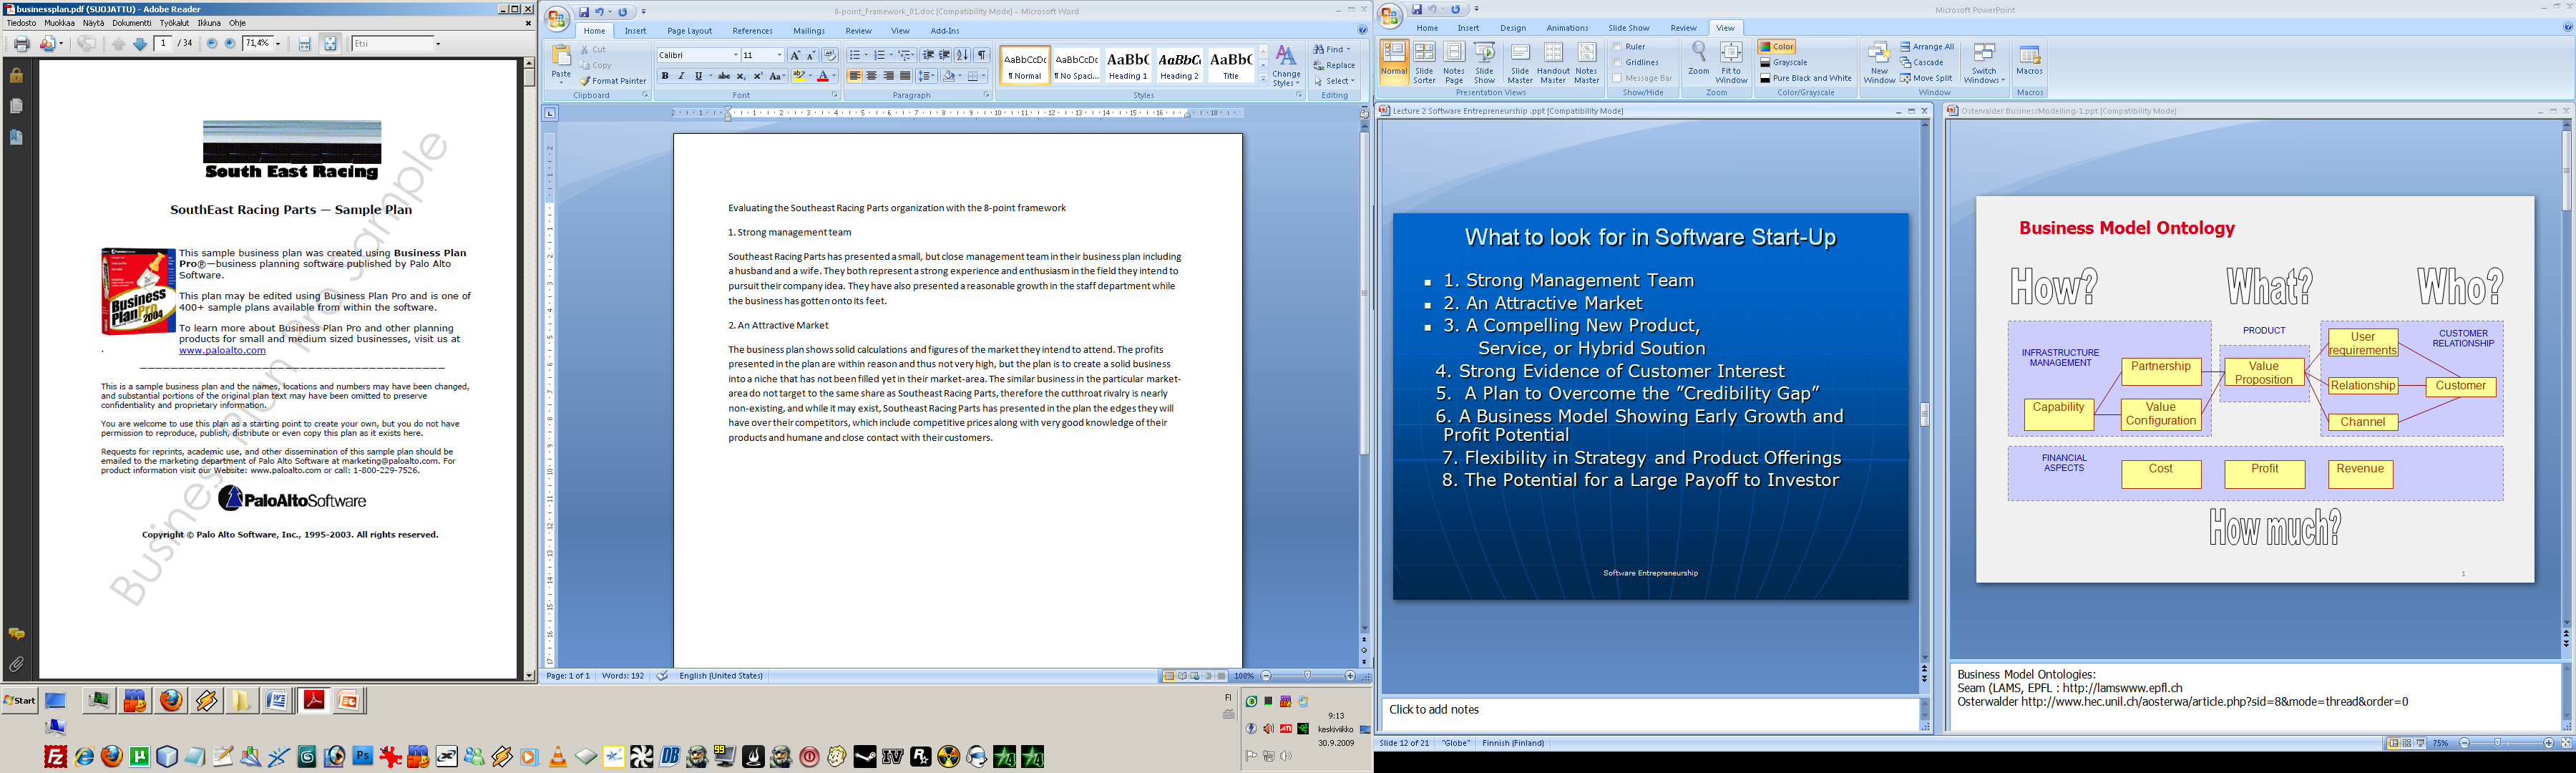The image size is (2576, 773).
Task: Enable the Gridlines checkbox
Action: (1618, 62)
